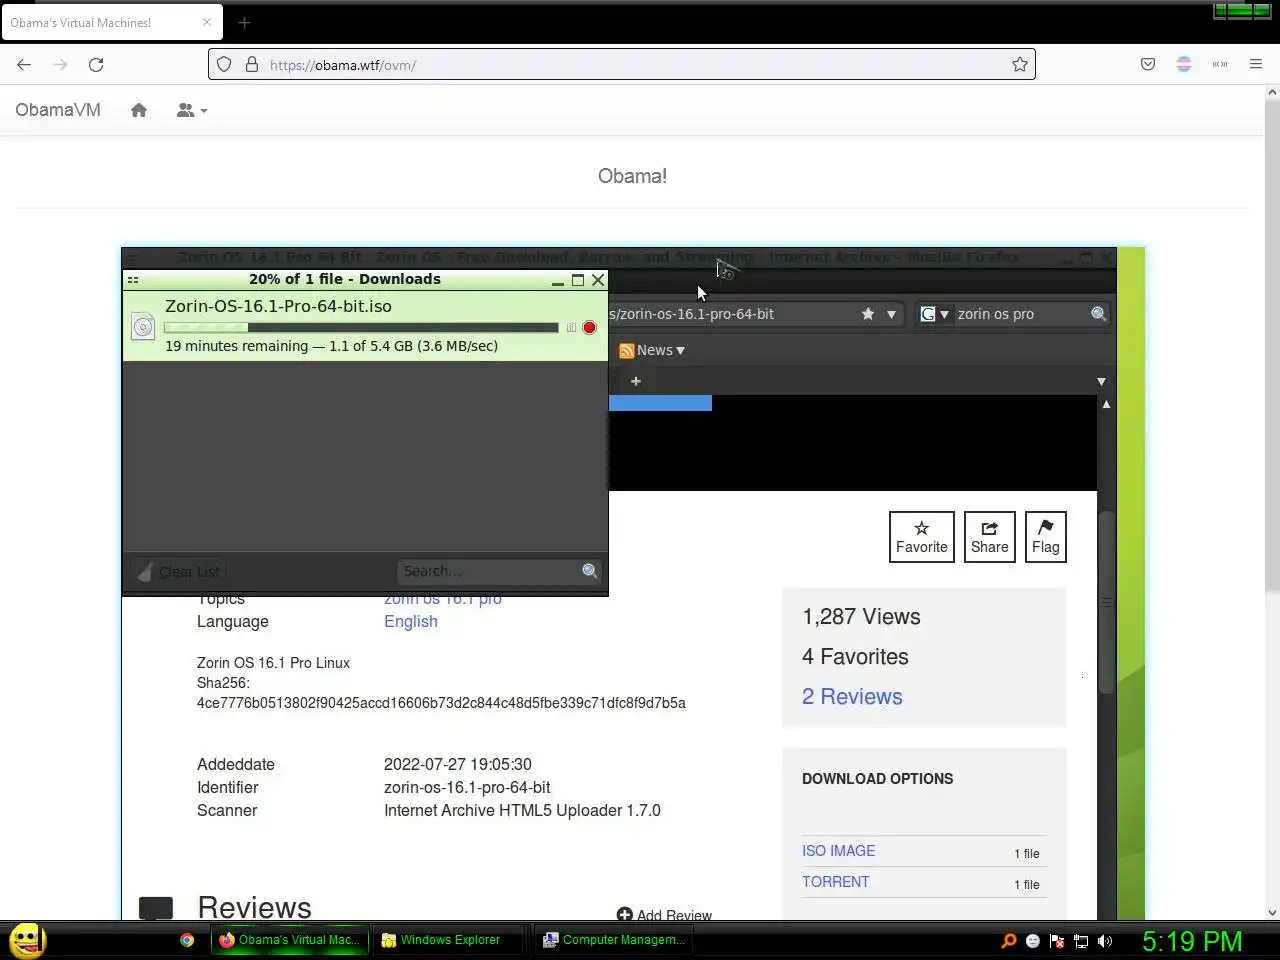
Task: Open the tracking protection shield icon
Action: coord(224,64)
